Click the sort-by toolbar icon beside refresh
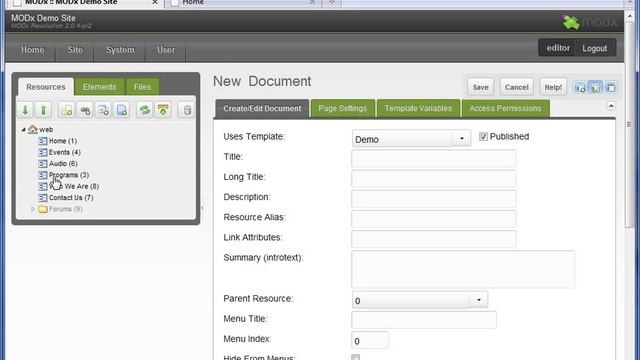 point(163,110)
